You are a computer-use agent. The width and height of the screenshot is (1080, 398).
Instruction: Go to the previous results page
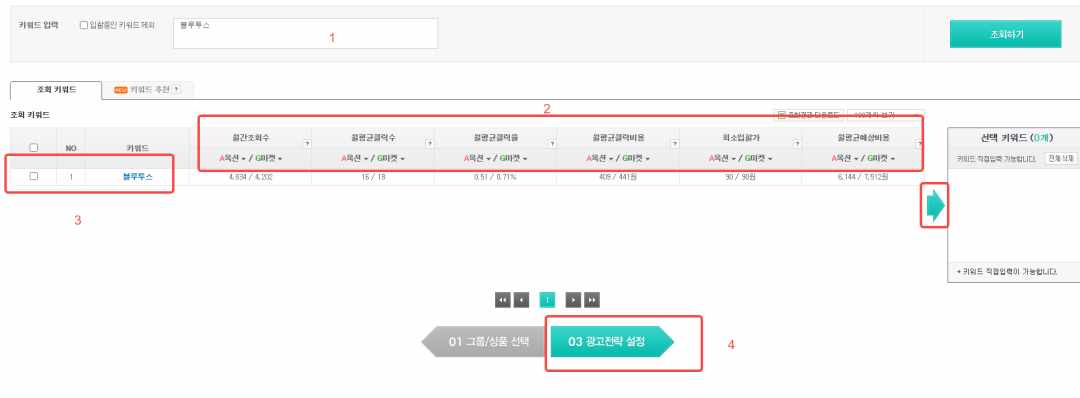point(521,300)
